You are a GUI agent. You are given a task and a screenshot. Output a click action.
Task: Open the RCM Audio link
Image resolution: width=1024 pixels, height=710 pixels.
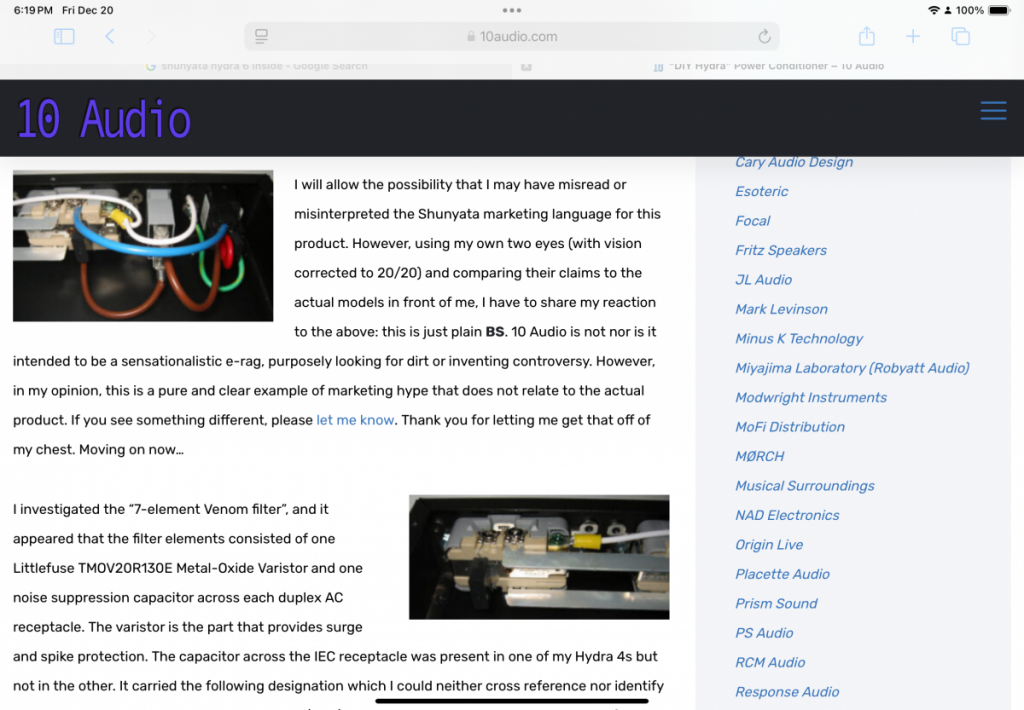click(770, 662)
